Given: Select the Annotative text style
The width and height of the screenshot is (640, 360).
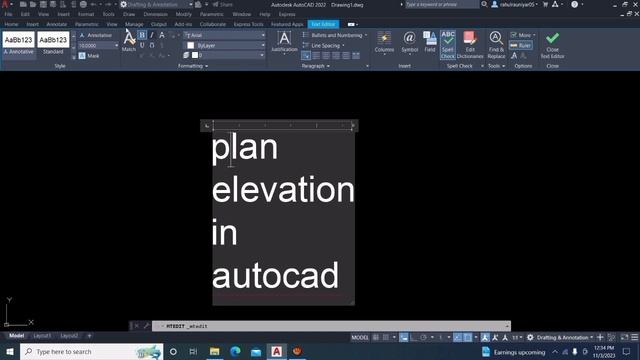Looking at the screenshot, I should point(18,44).
